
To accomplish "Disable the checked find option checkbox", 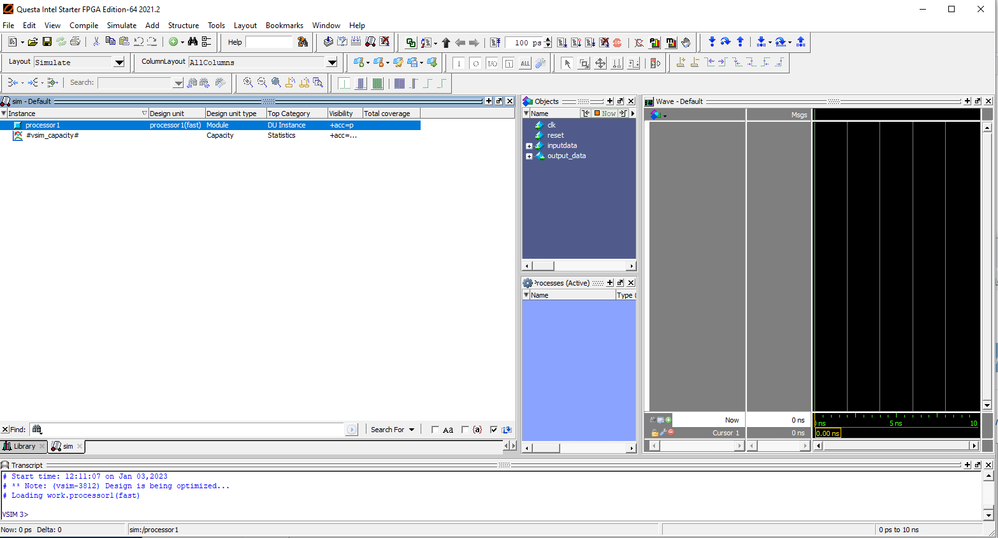I will (494, 430).
